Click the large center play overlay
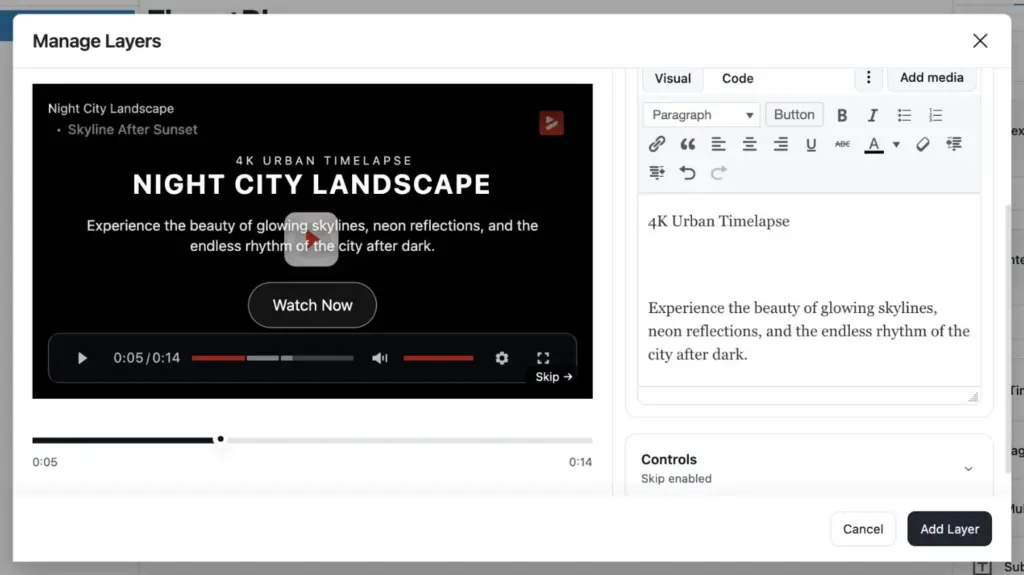Viewport: 1024px width, 575px height. 311,239
